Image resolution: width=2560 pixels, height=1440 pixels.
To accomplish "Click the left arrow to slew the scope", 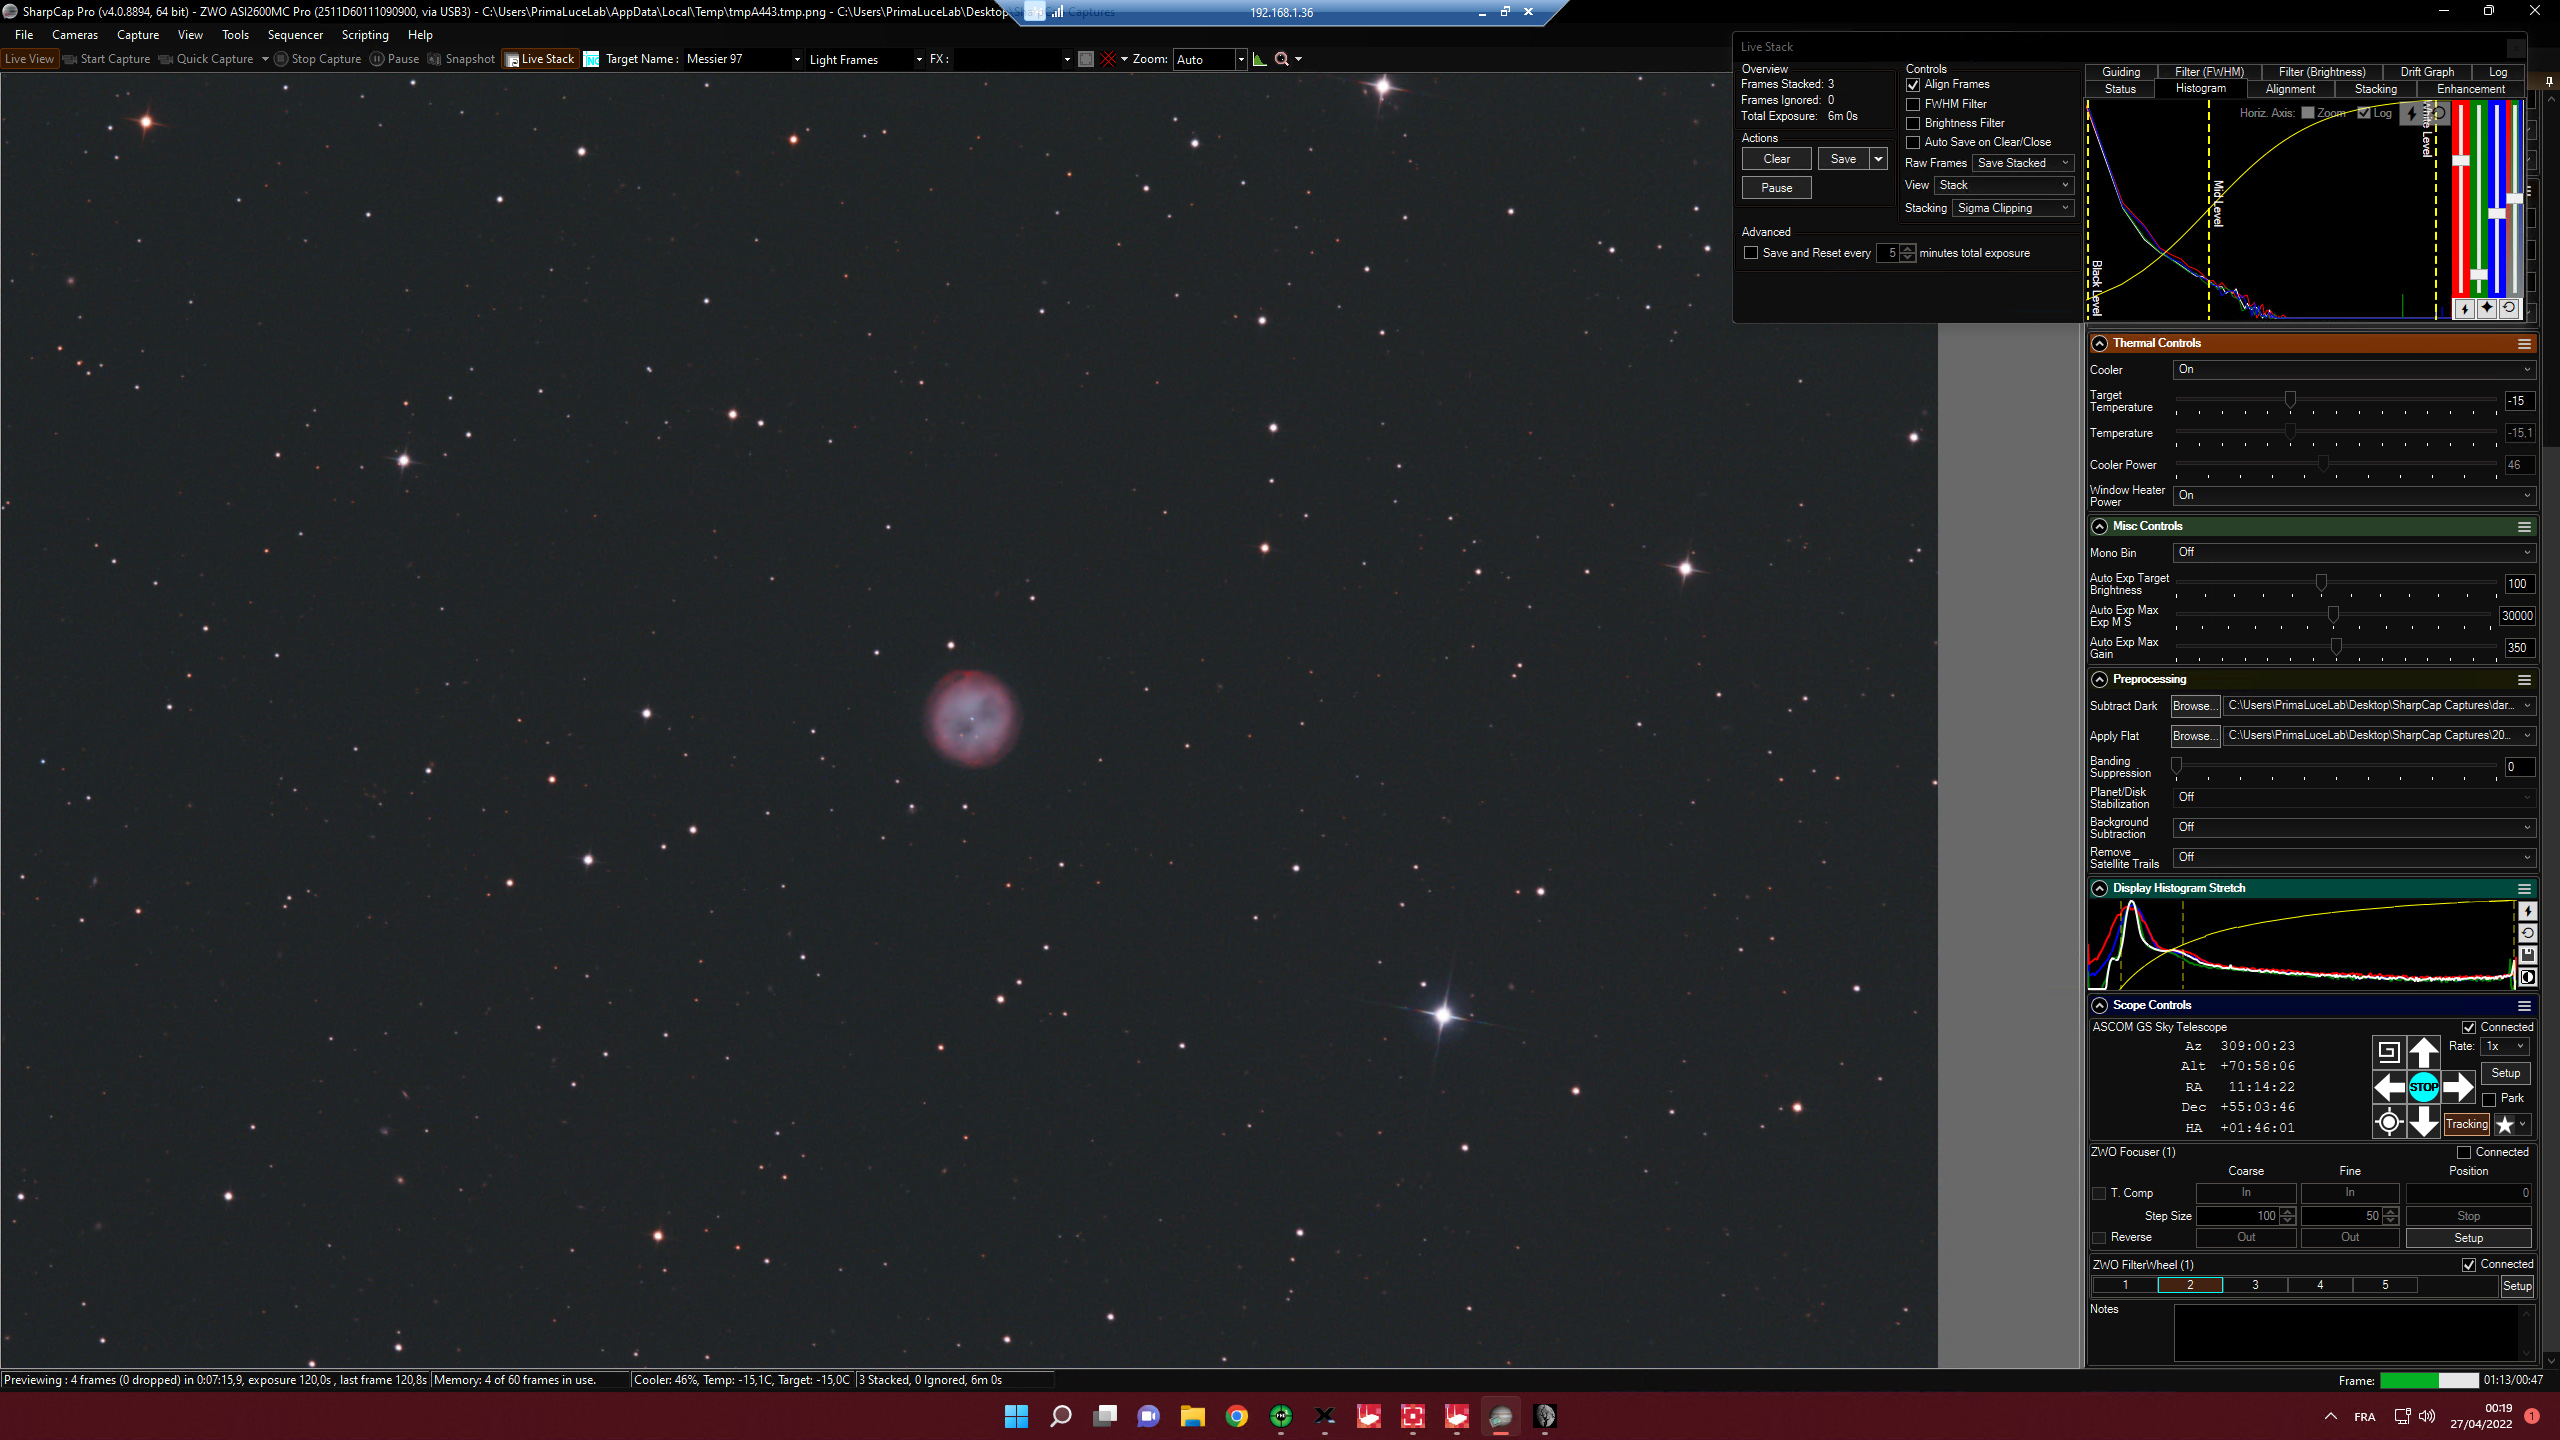I will 2389,1087.
